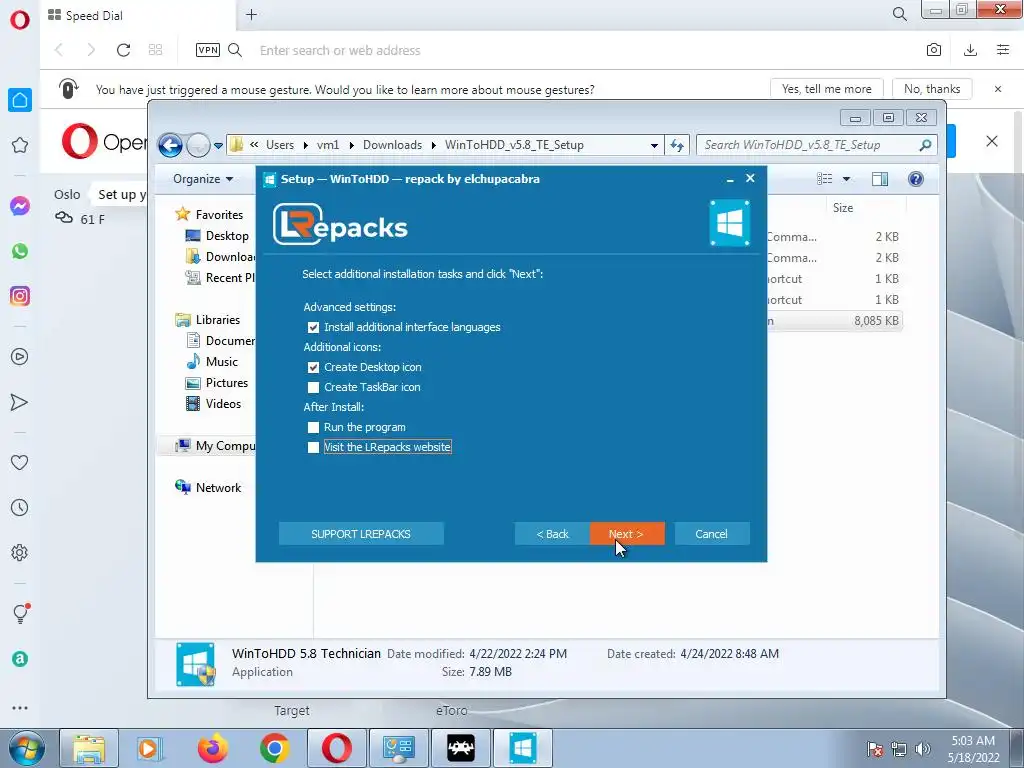This screenshot has height=768, width=1024.
Task: Select Pictures library in Explorer
Action: [x=227, y=383]
